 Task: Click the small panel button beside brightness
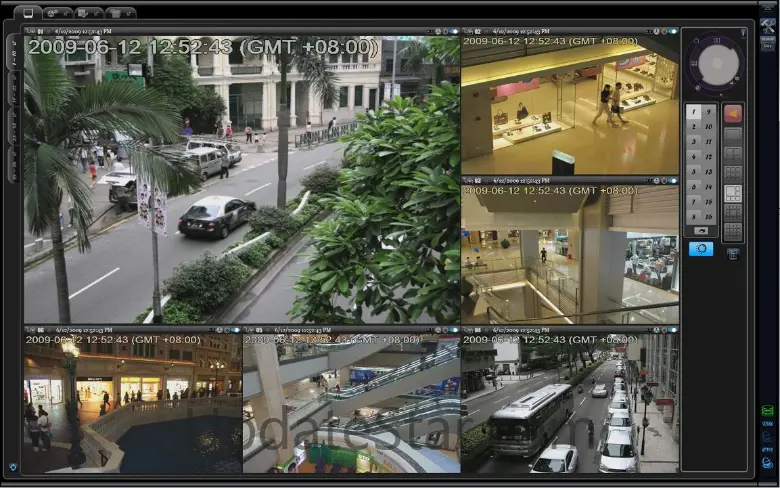click(x=733, y=254)
